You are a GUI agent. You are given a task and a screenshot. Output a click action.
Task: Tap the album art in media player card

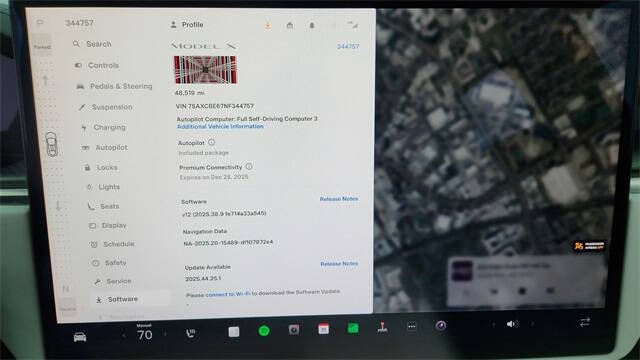pyautogui.click(x=462, y=271)
